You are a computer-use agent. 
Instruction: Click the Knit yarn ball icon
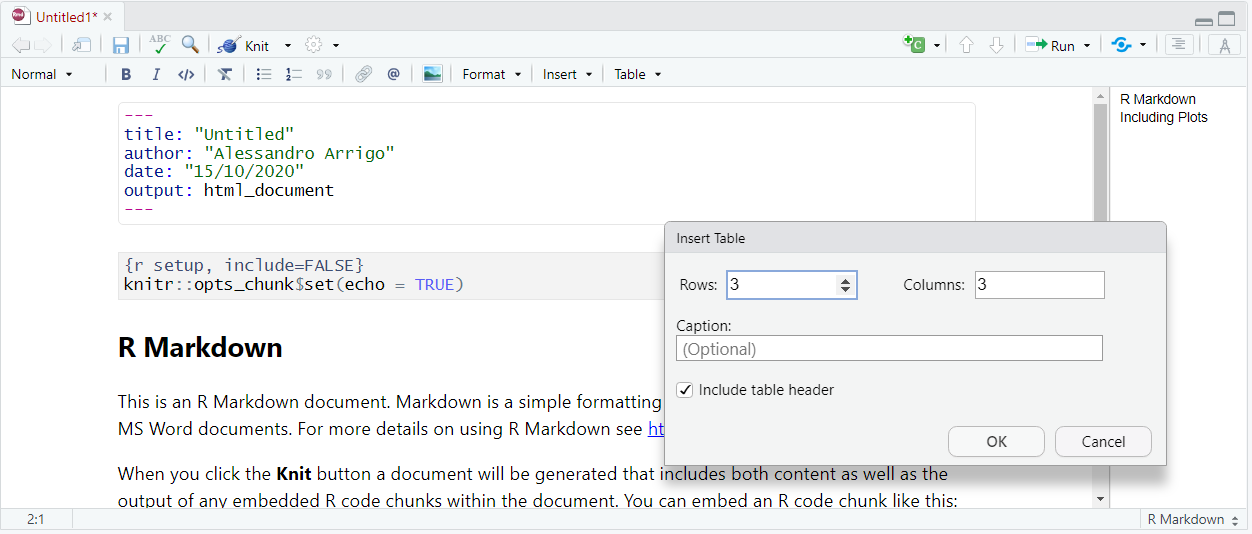(229, 45)
